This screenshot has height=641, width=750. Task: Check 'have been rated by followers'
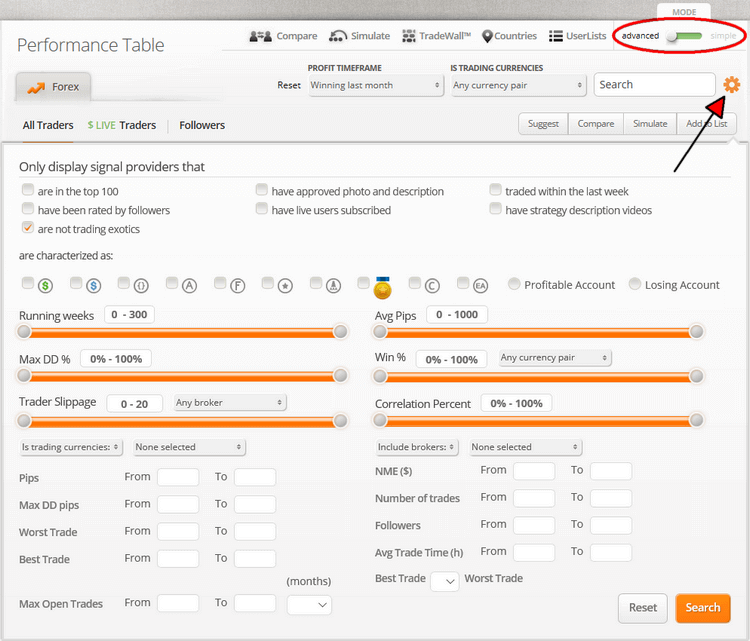pos(28,208)
